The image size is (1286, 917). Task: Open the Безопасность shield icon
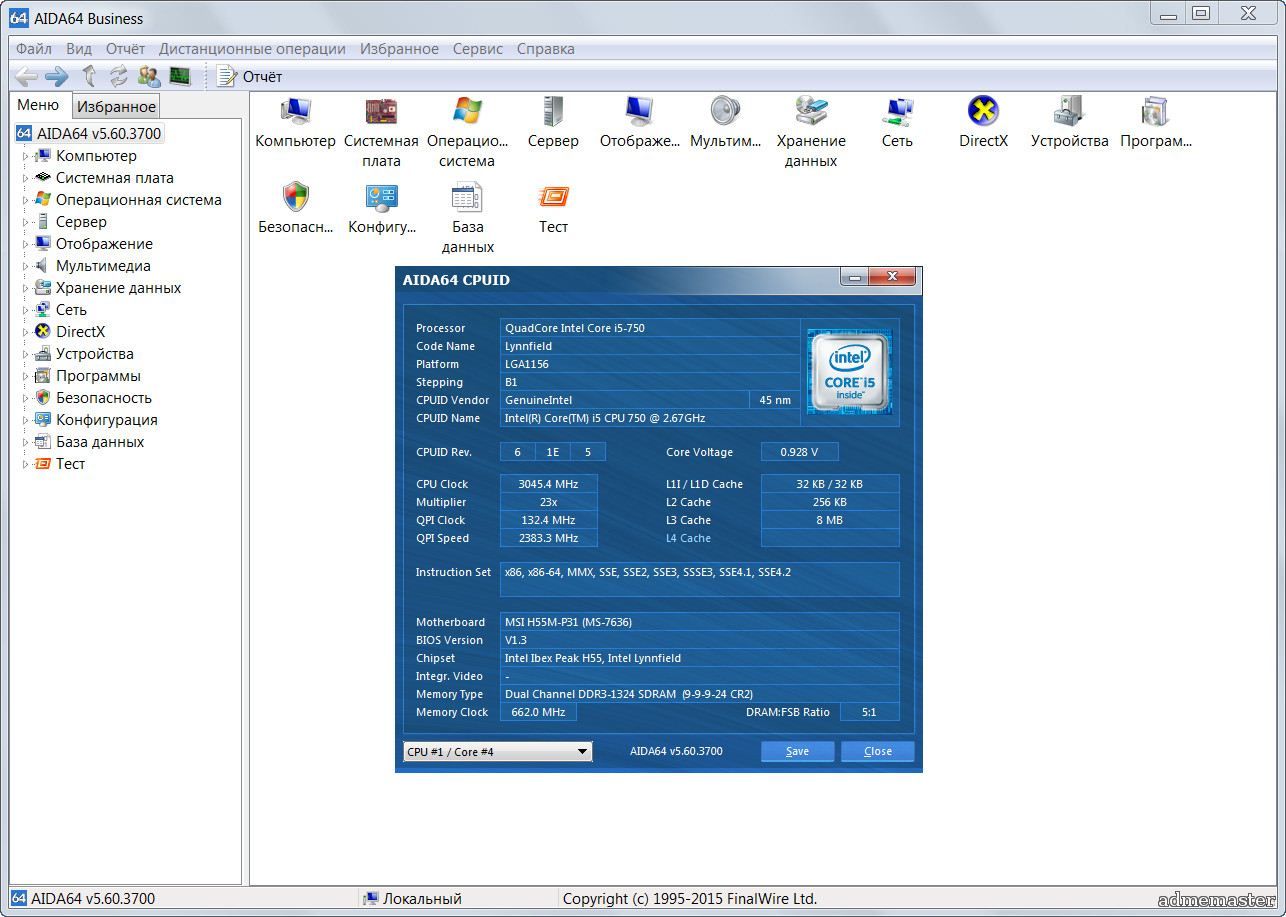tap(295, 197)
